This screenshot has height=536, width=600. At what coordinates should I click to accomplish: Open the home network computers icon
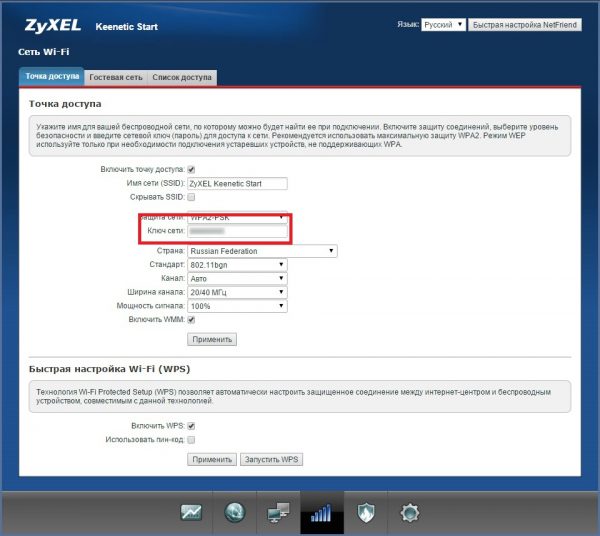[x=278, y=513]
